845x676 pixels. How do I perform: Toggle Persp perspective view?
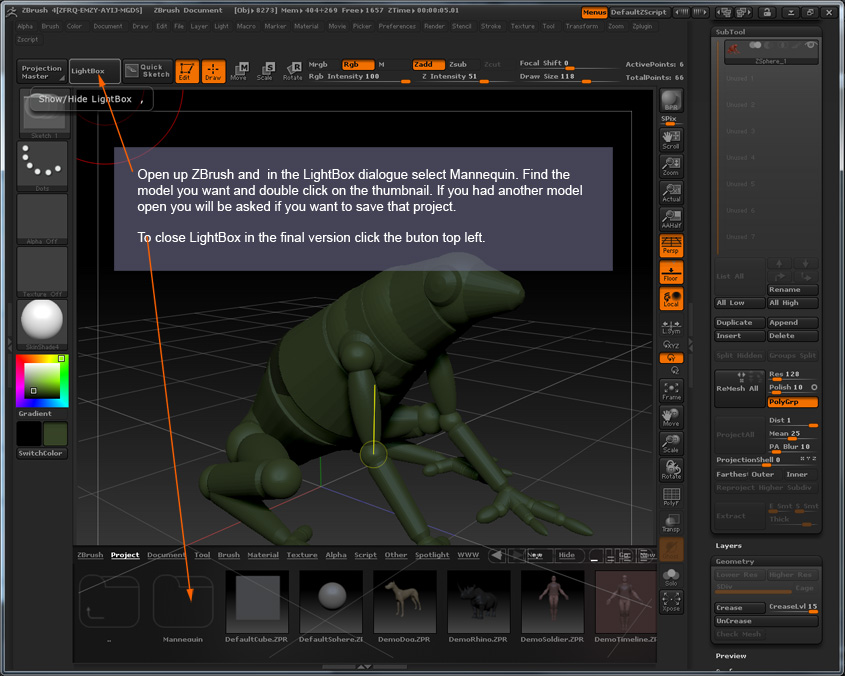(x=671, y=245)
